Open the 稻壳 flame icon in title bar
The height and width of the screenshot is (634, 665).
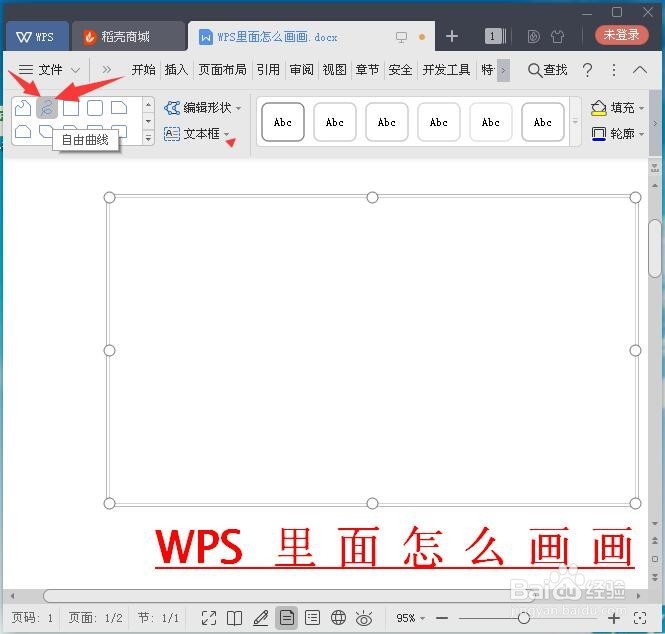(x=534, y=37)
